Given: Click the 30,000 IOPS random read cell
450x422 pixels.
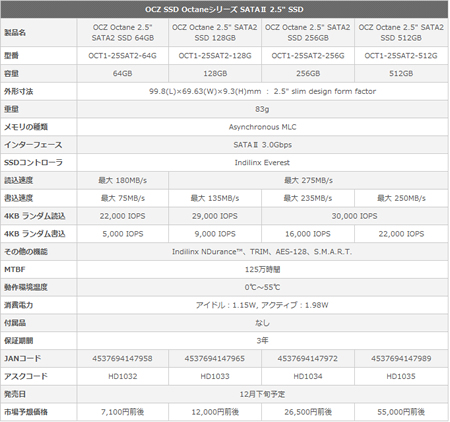Looking at the screenshot, I should coord(355,216).
